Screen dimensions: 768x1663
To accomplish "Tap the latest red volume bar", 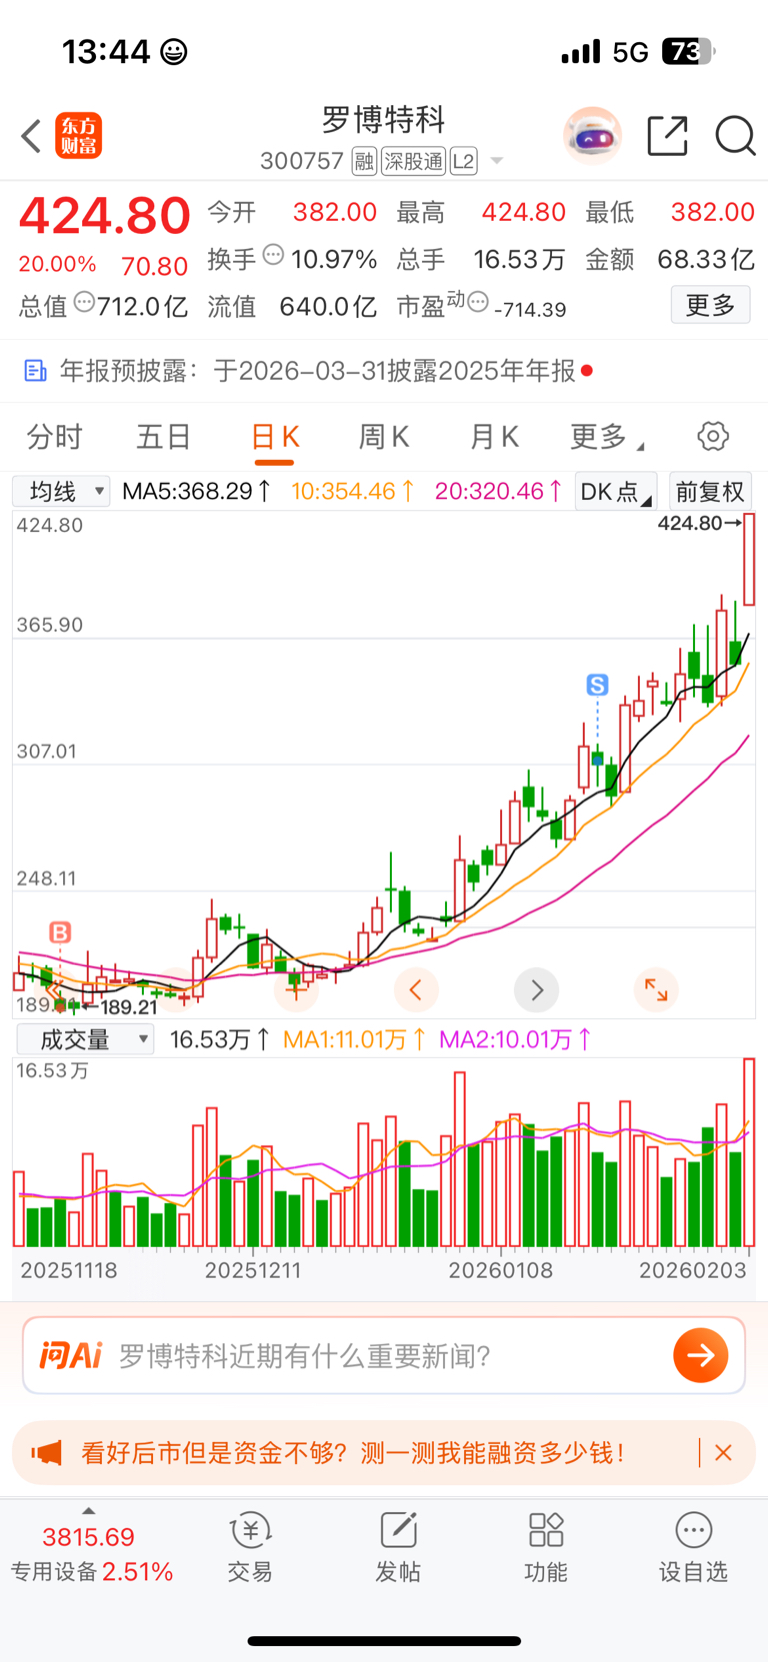I will point(749,1153).
